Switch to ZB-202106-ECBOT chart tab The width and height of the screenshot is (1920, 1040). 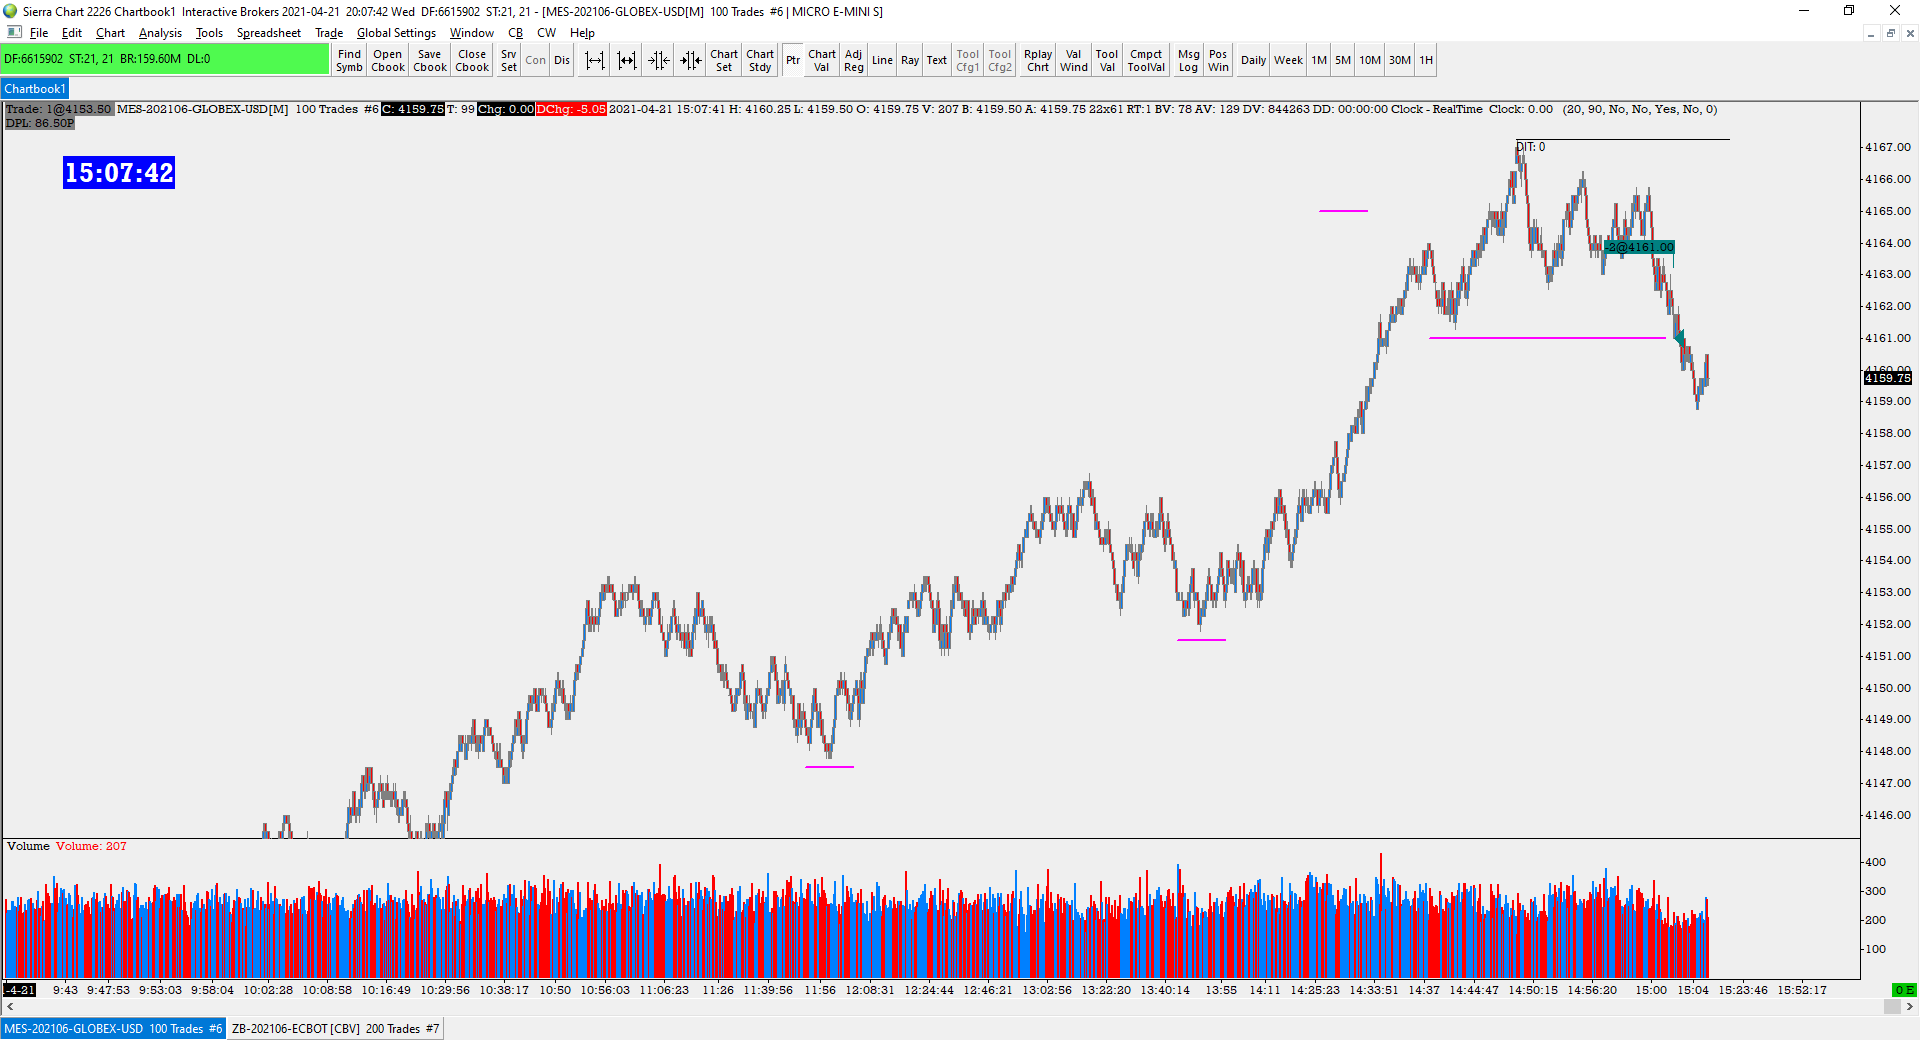click(x=335, y=1029)
